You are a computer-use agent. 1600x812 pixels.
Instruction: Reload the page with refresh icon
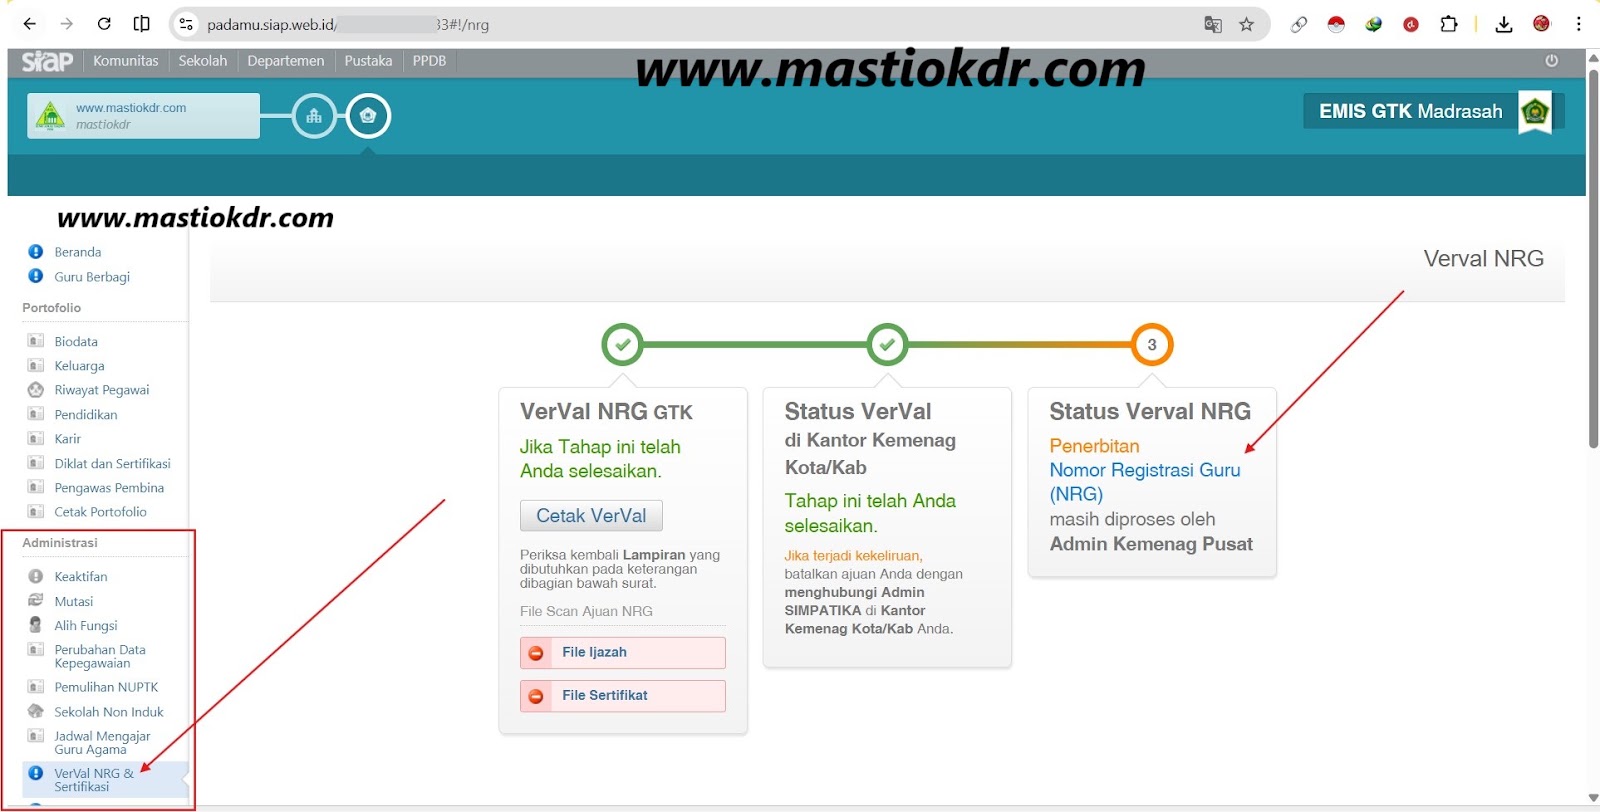104,24
